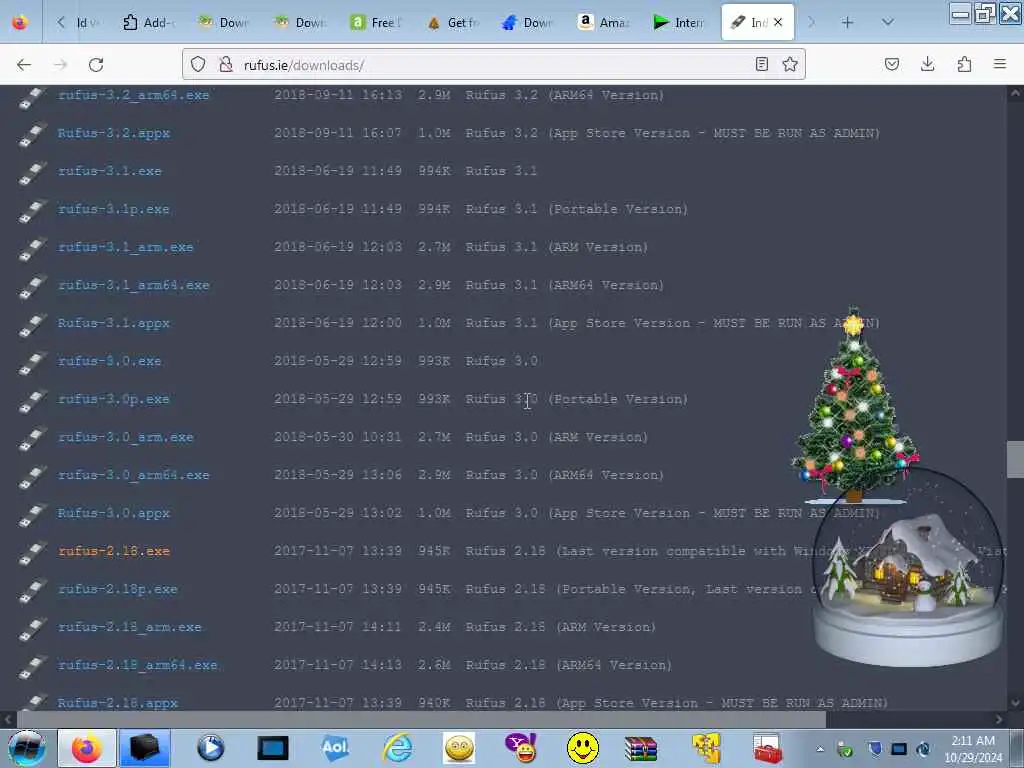Switch to the Add-ons tab

(x=148, y=23)
